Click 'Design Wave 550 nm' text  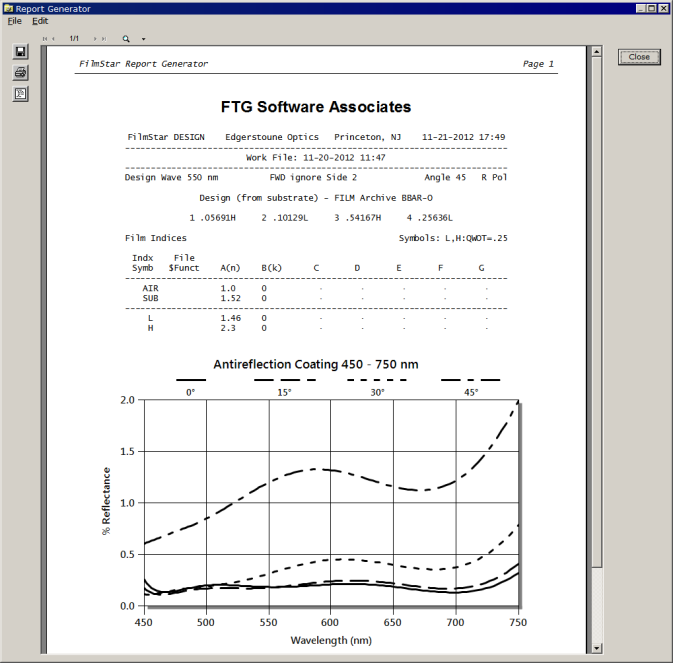[x=171, y=177]
